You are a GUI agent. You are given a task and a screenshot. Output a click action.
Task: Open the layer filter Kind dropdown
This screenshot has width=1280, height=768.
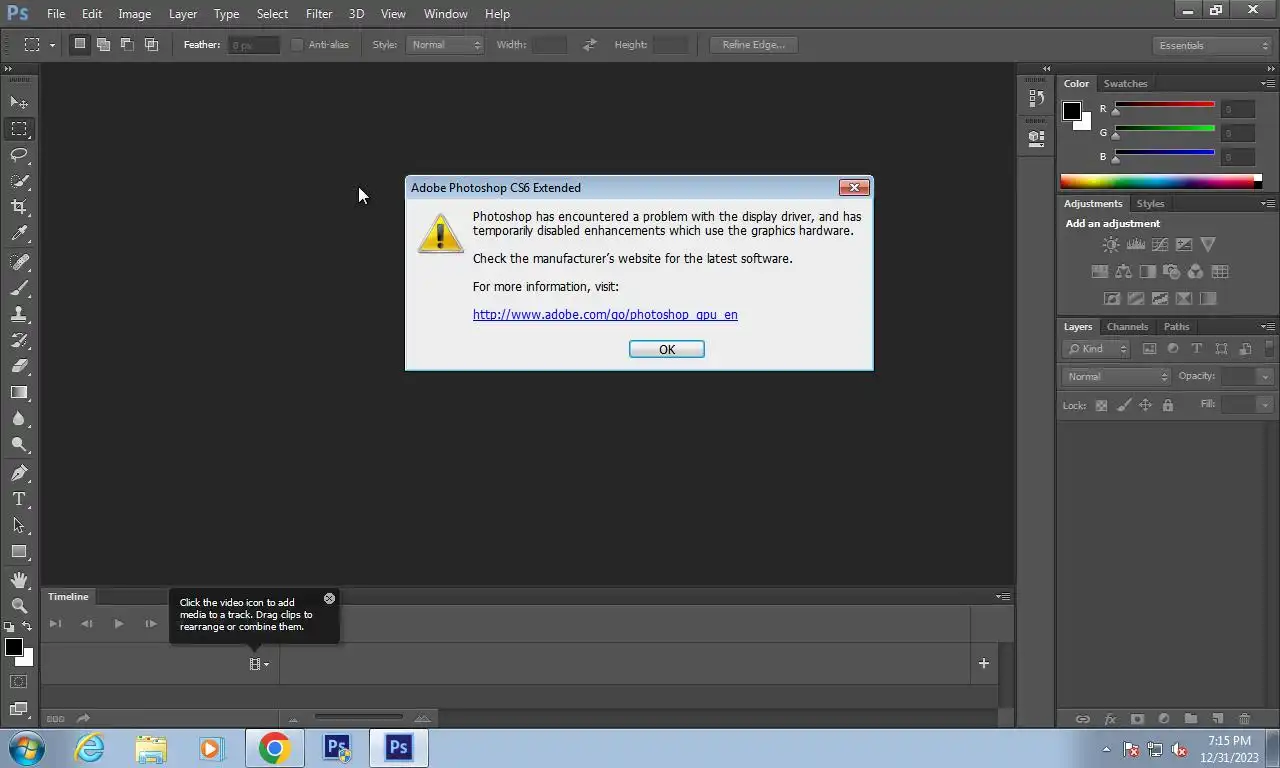[1096, 349]
